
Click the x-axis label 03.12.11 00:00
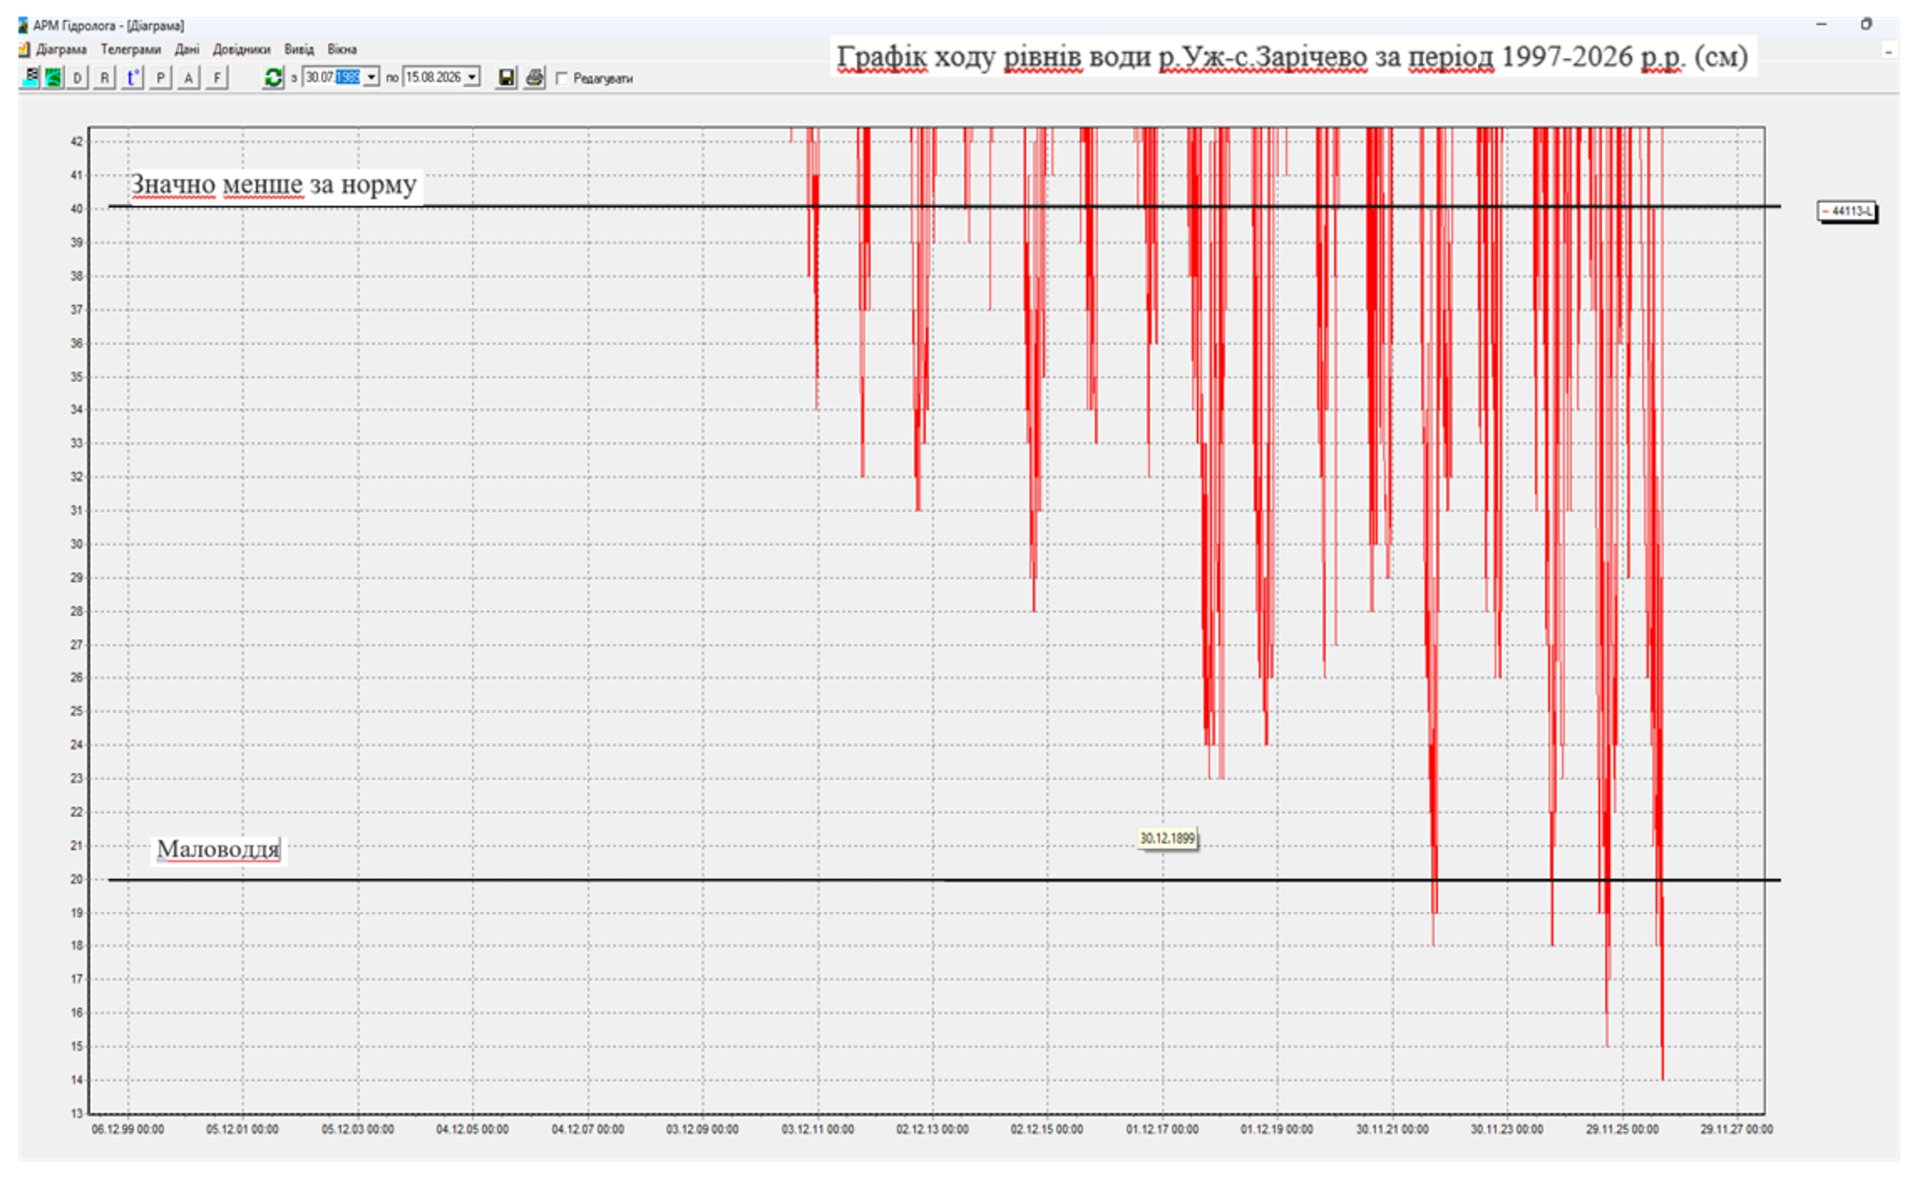tap(818, 1129)
